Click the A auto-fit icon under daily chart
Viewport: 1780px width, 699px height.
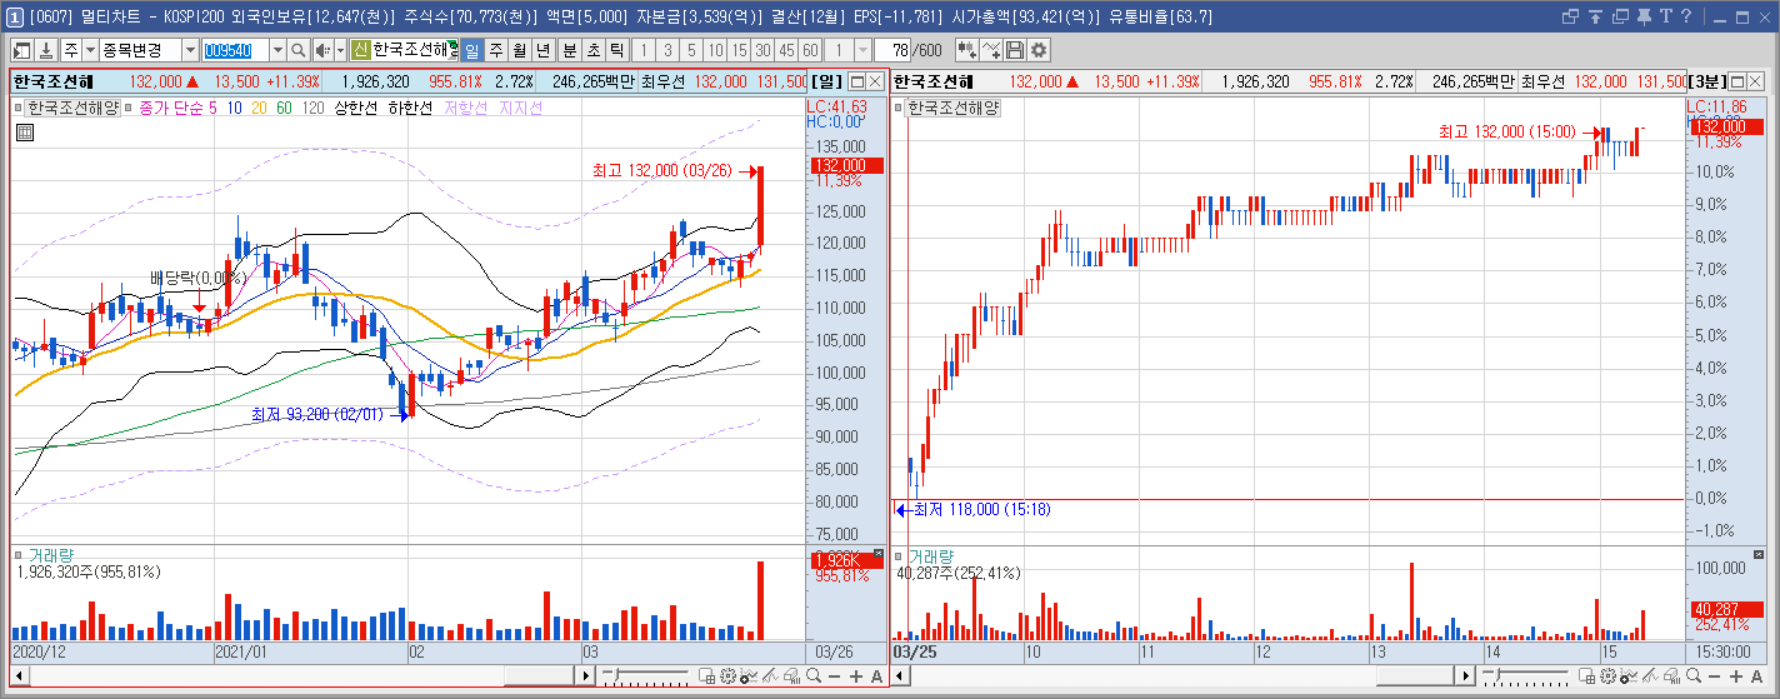point(877,677)
